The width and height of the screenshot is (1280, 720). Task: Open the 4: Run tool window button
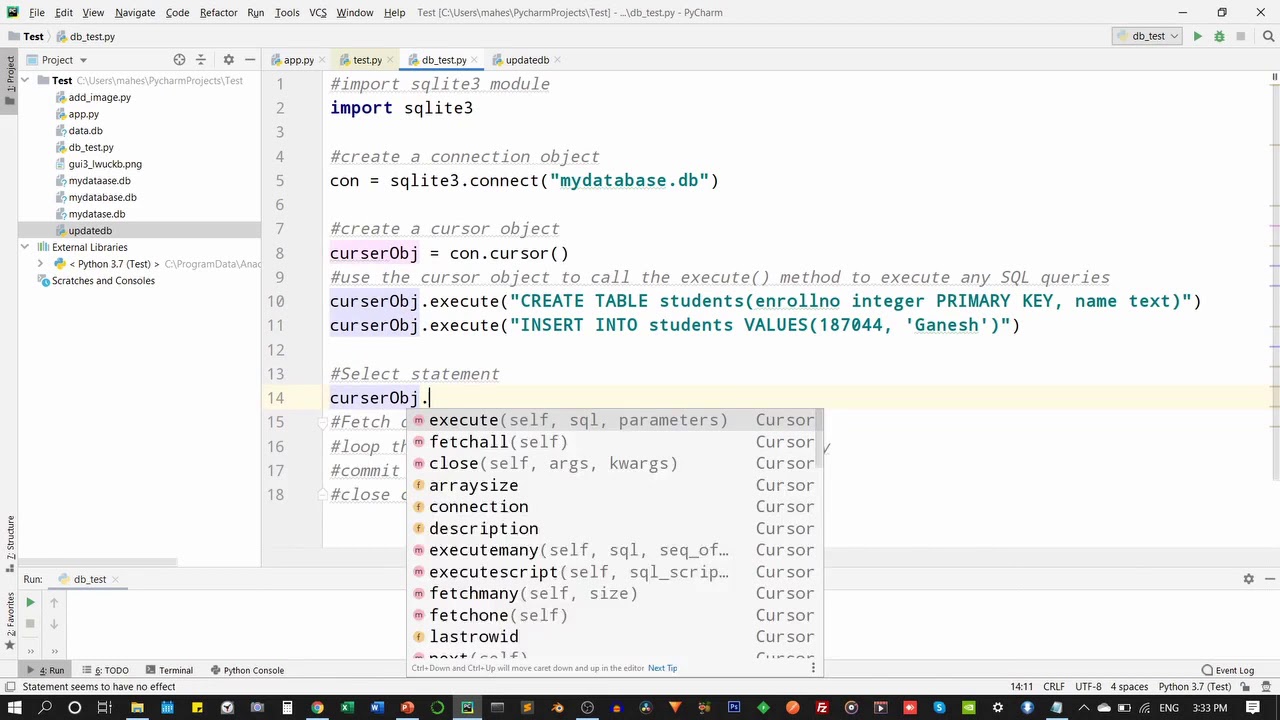click(46, 670)
